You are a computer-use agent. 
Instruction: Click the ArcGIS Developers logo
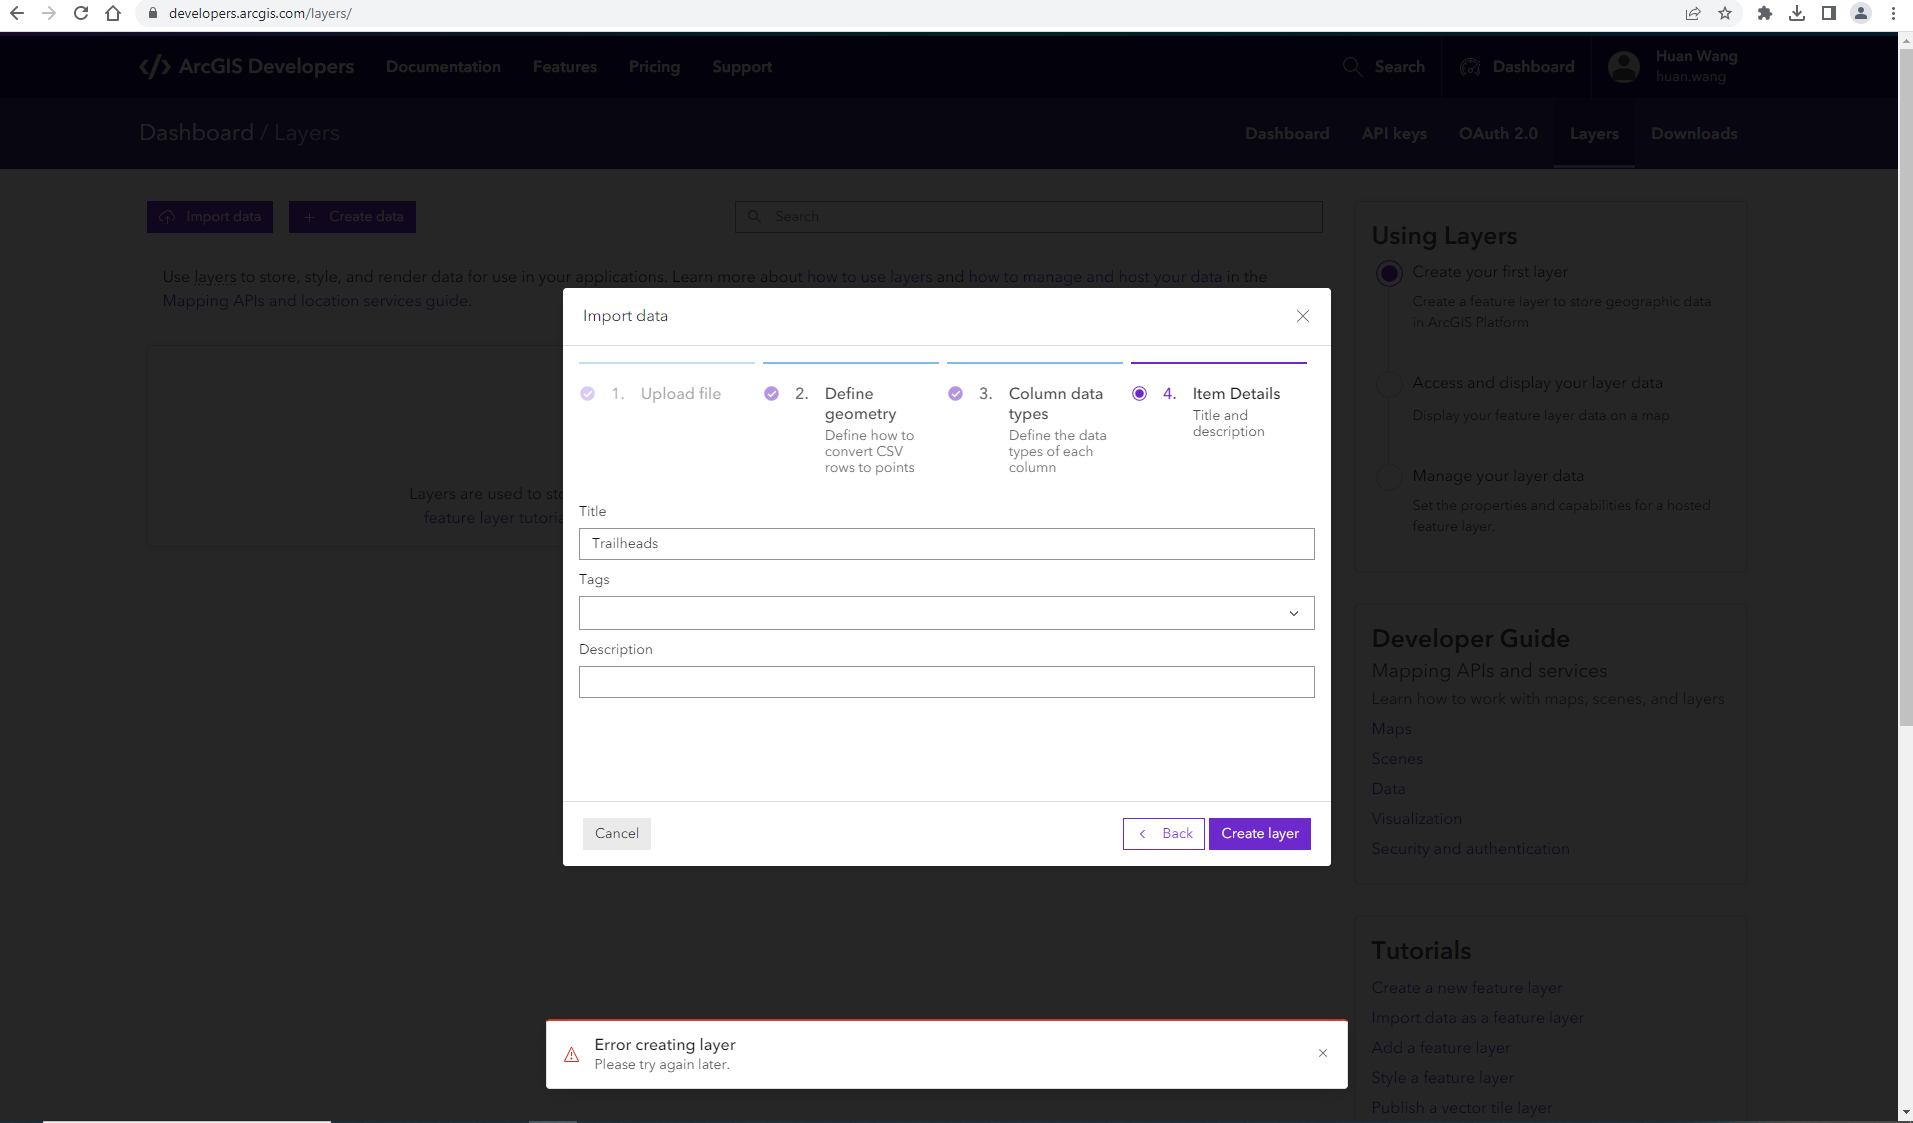pos(247,67)
